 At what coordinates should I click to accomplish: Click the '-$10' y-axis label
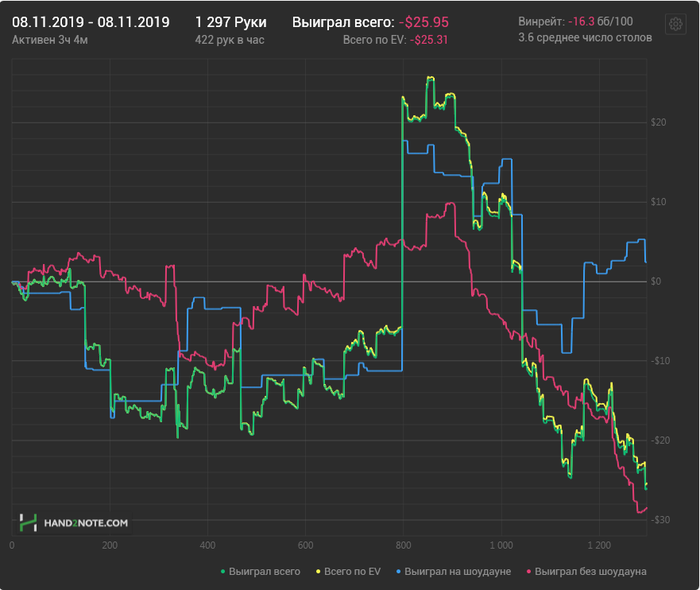click(660, 361)
